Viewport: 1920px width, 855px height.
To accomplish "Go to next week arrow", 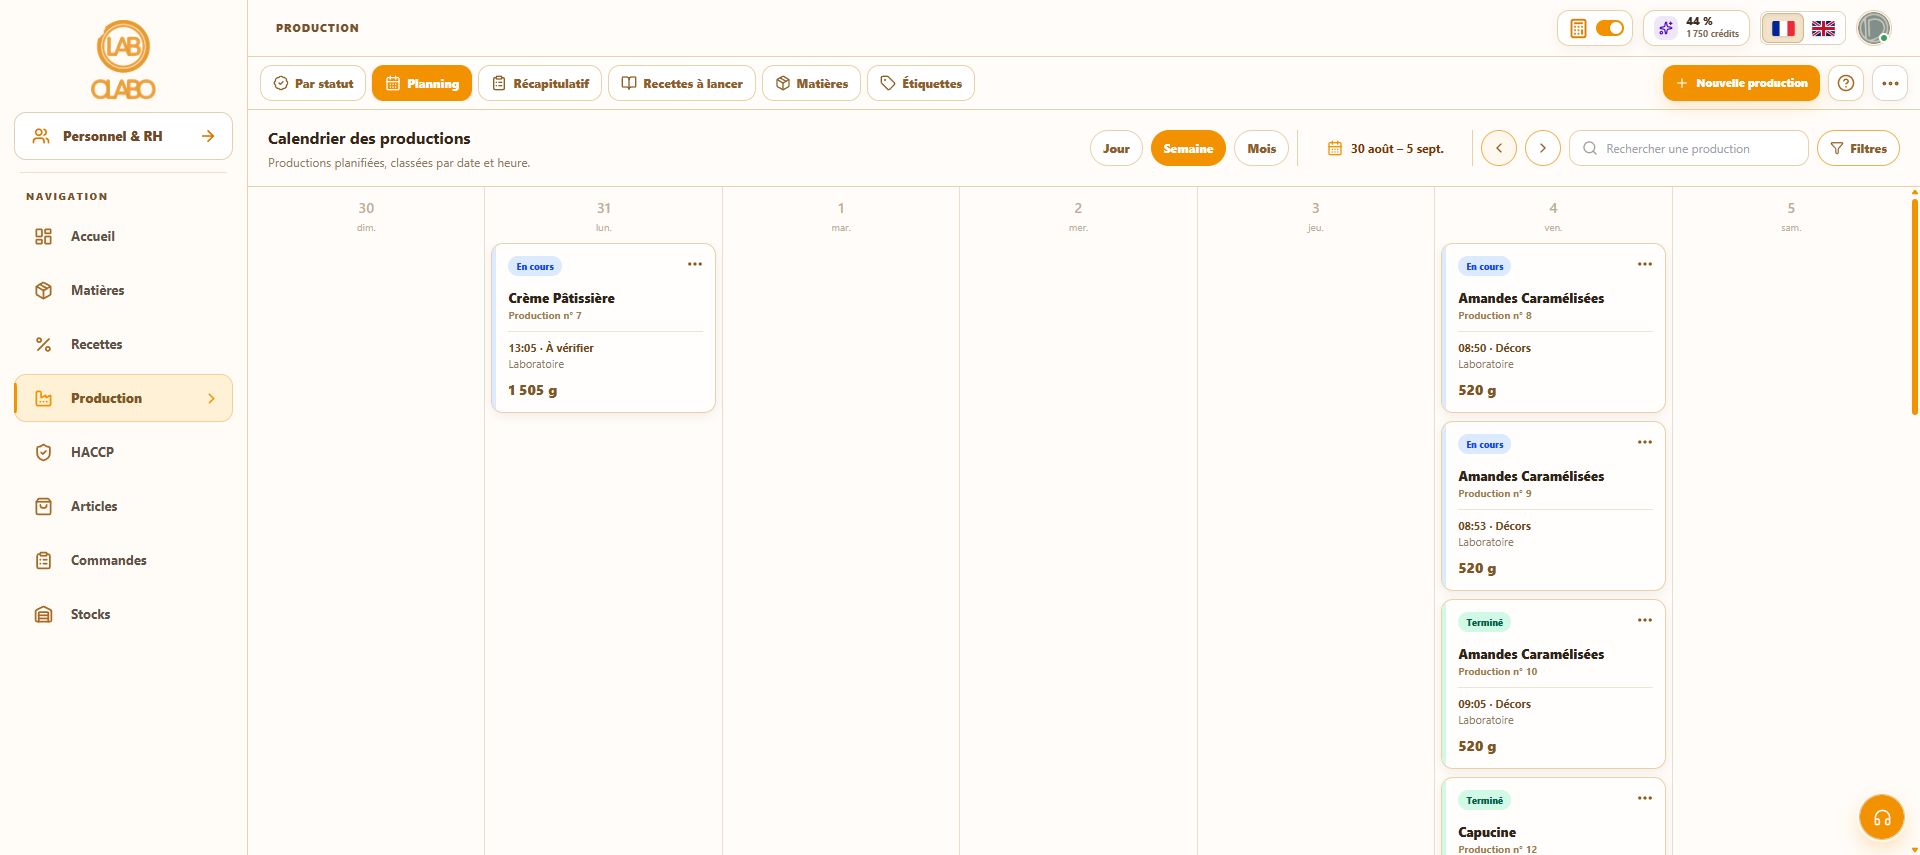I will 1542,148.
